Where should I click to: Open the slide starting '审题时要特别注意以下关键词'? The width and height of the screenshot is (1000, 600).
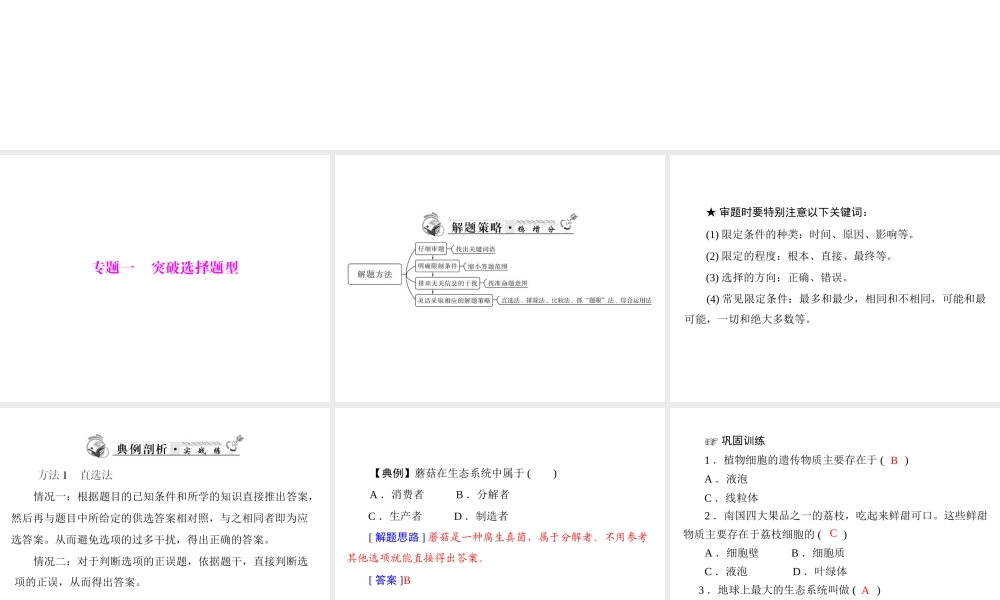835,278
